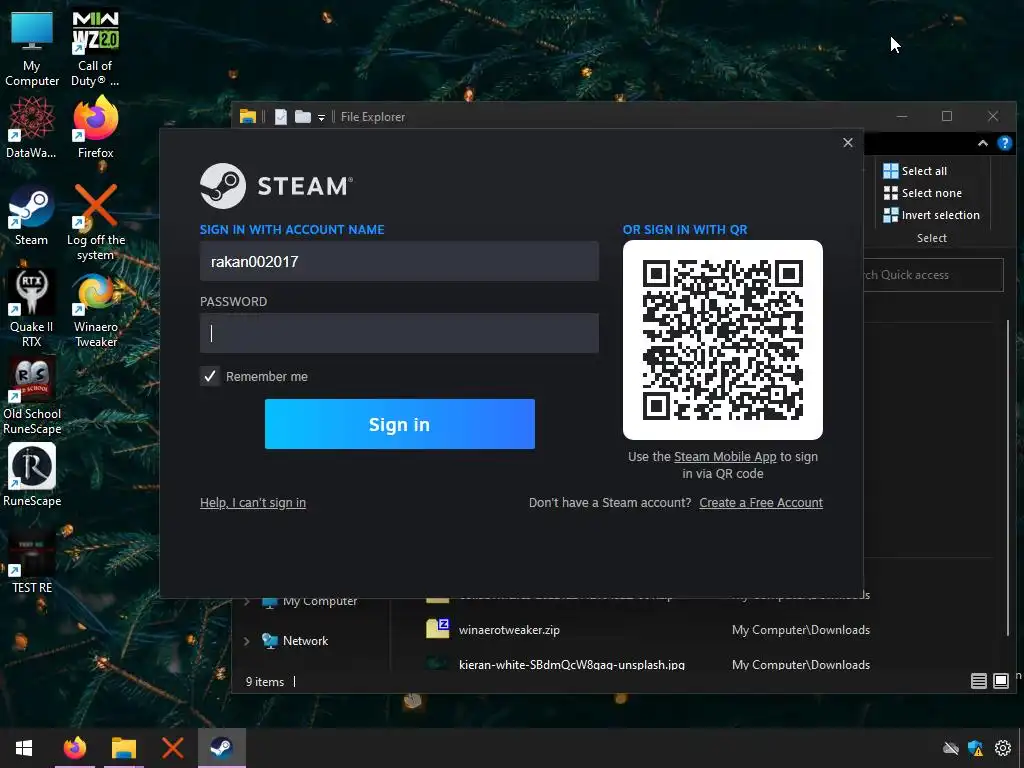Select Steam taskbar button

(222, 748)
